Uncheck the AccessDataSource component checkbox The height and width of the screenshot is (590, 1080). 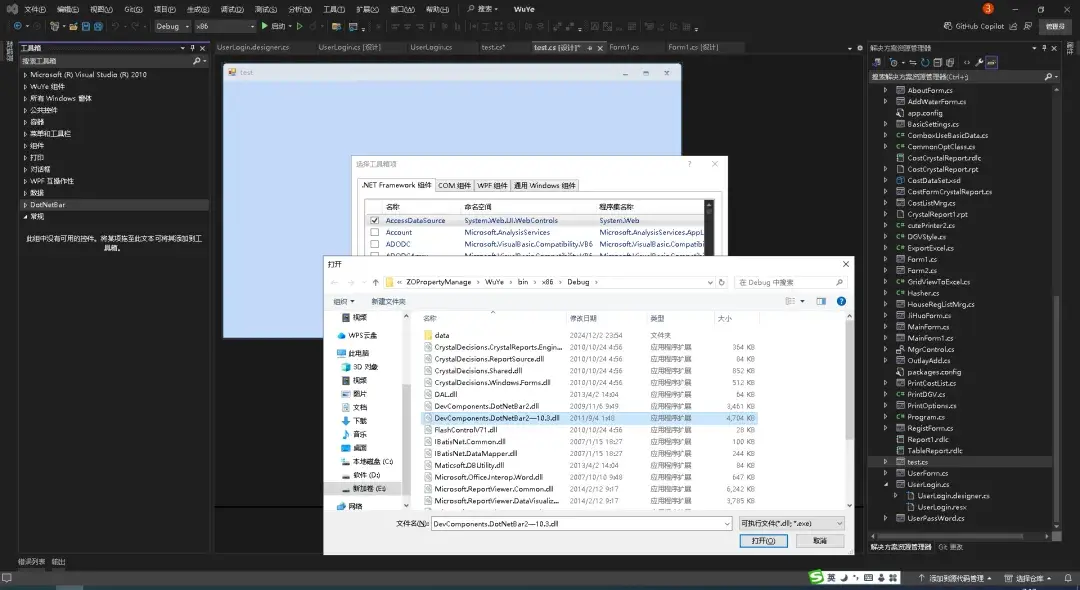tap(374, 220)
